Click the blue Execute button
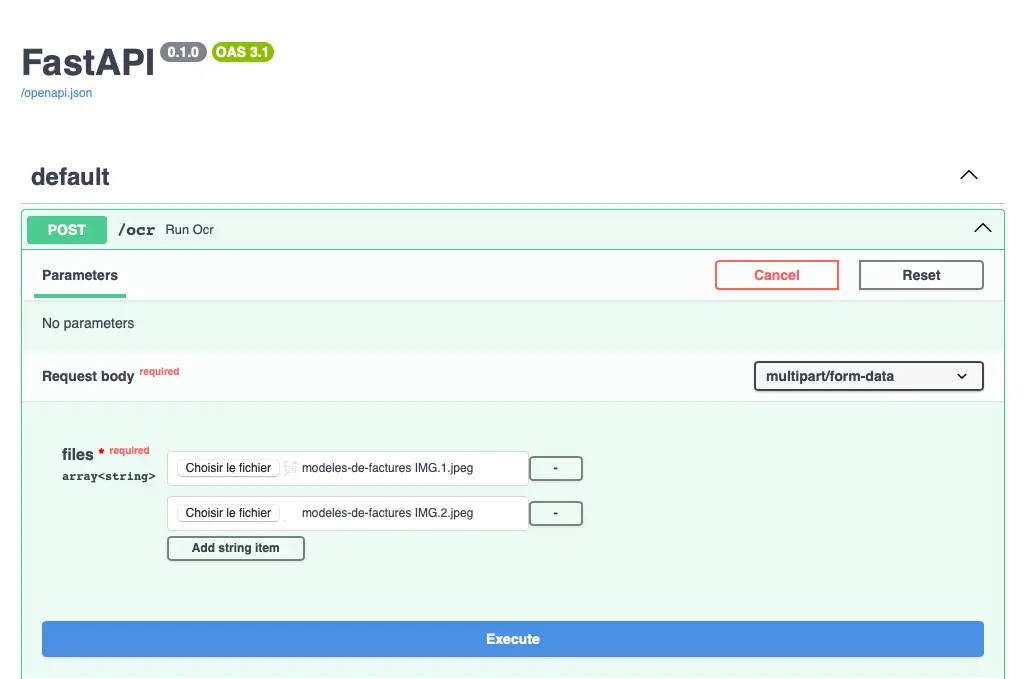 pos(513,639)
